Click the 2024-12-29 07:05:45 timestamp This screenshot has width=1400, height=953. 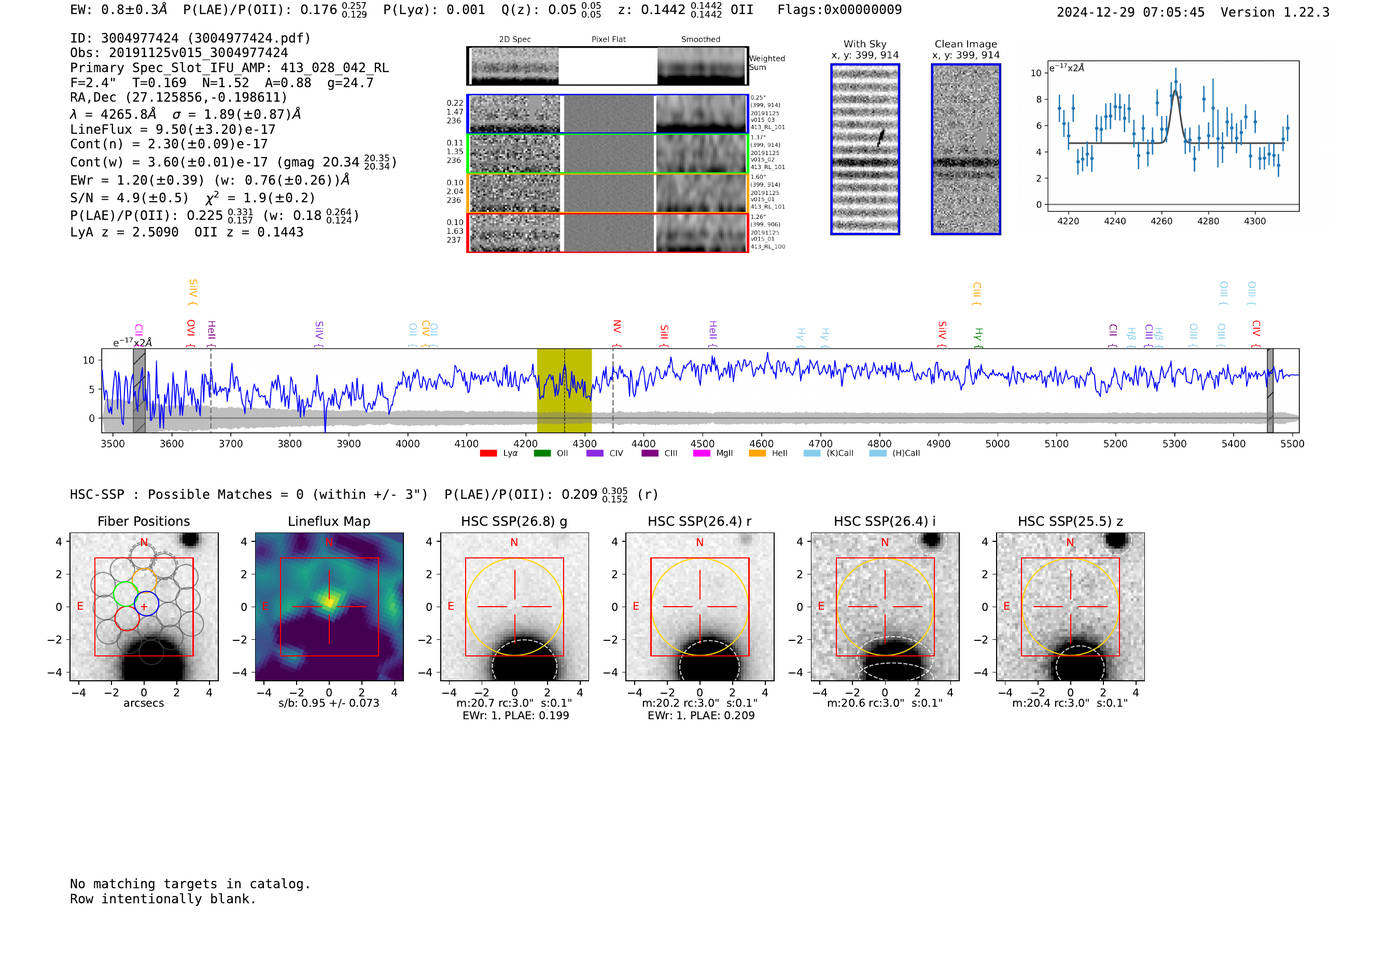pyautogui.click(x=1131, y=12)
